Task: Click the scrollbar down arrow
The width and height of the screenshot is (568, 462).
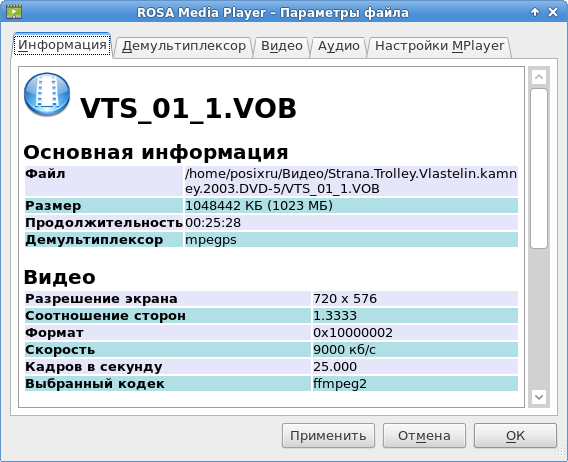Action: (539, 397)
